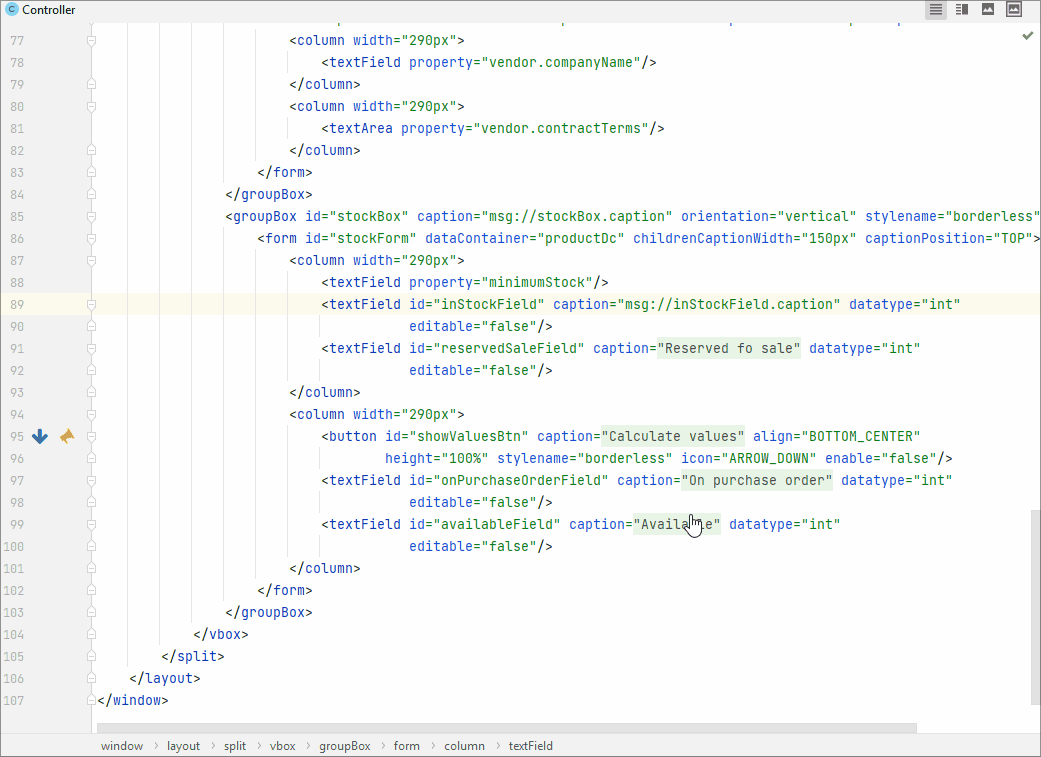Click the horizontal scrollbar at the bottom

[505, 729]
